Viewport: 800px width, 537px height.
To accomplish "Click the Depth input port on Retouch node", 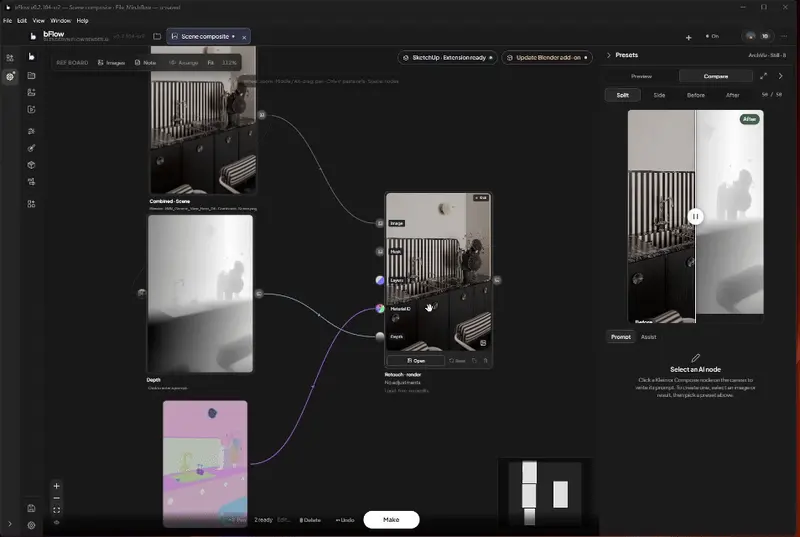I will (x=380, y=337).
